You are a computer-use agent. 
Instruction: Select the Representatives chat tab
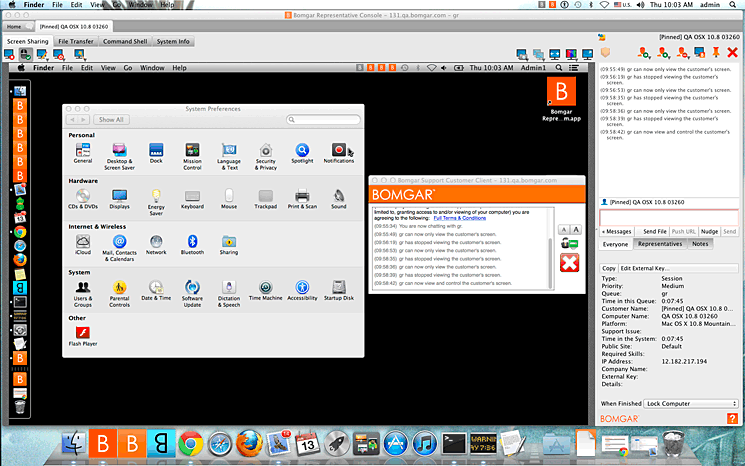(x=660, y=244)
